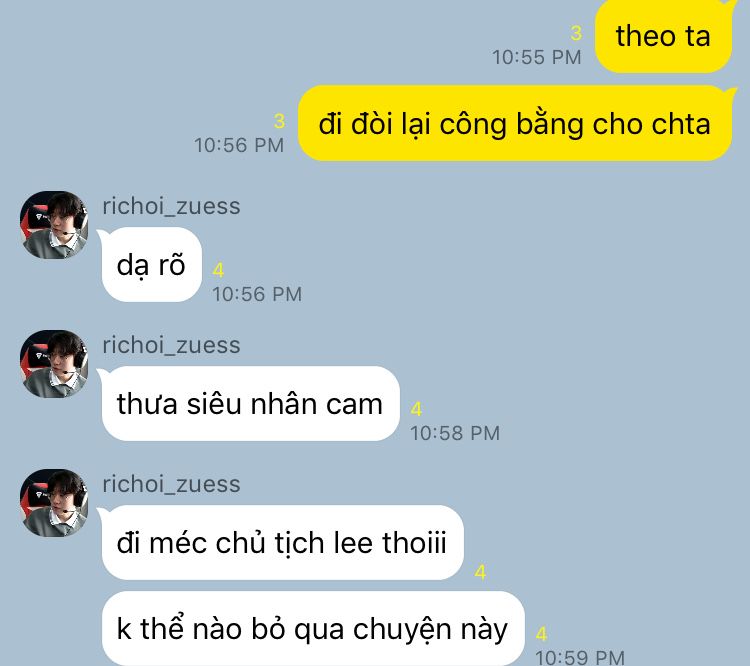The height and width of the screenshot is (666, 750).
Task: Tap the 10:58 PM timestamp
Action: pos(455,433)
